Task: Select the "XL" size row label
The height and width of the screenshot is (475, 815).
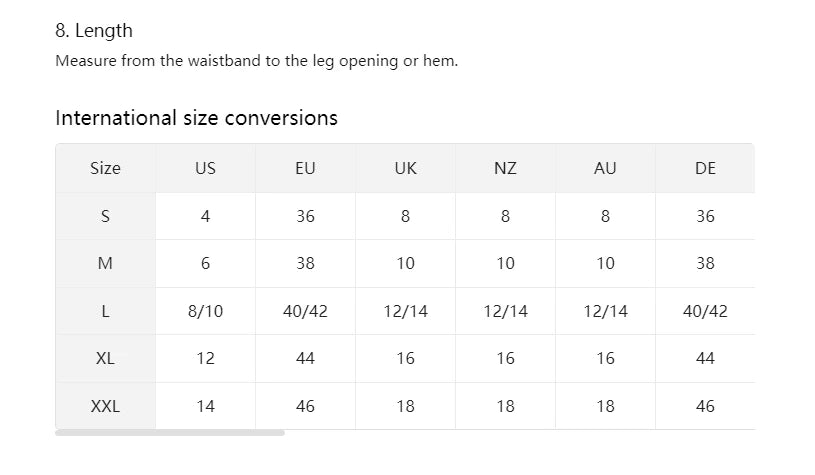Action: 105,358
